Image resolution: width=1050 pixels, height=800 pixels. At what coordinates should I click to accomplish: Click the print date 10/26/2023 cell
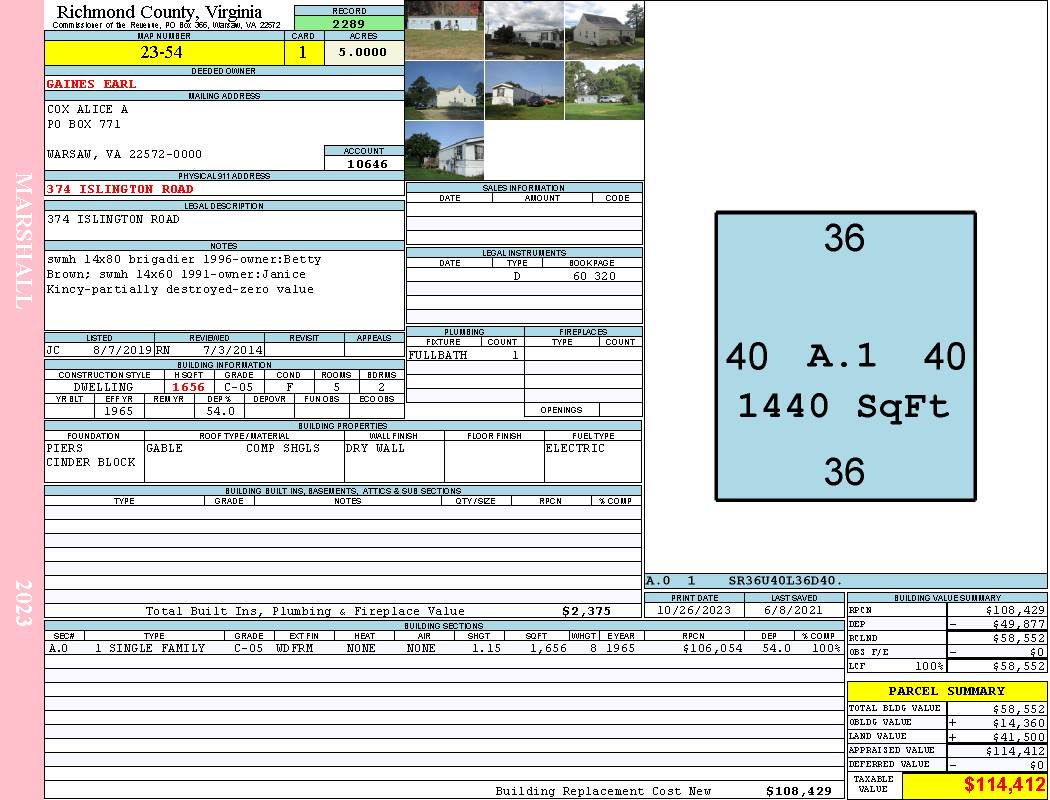point(694,610)
